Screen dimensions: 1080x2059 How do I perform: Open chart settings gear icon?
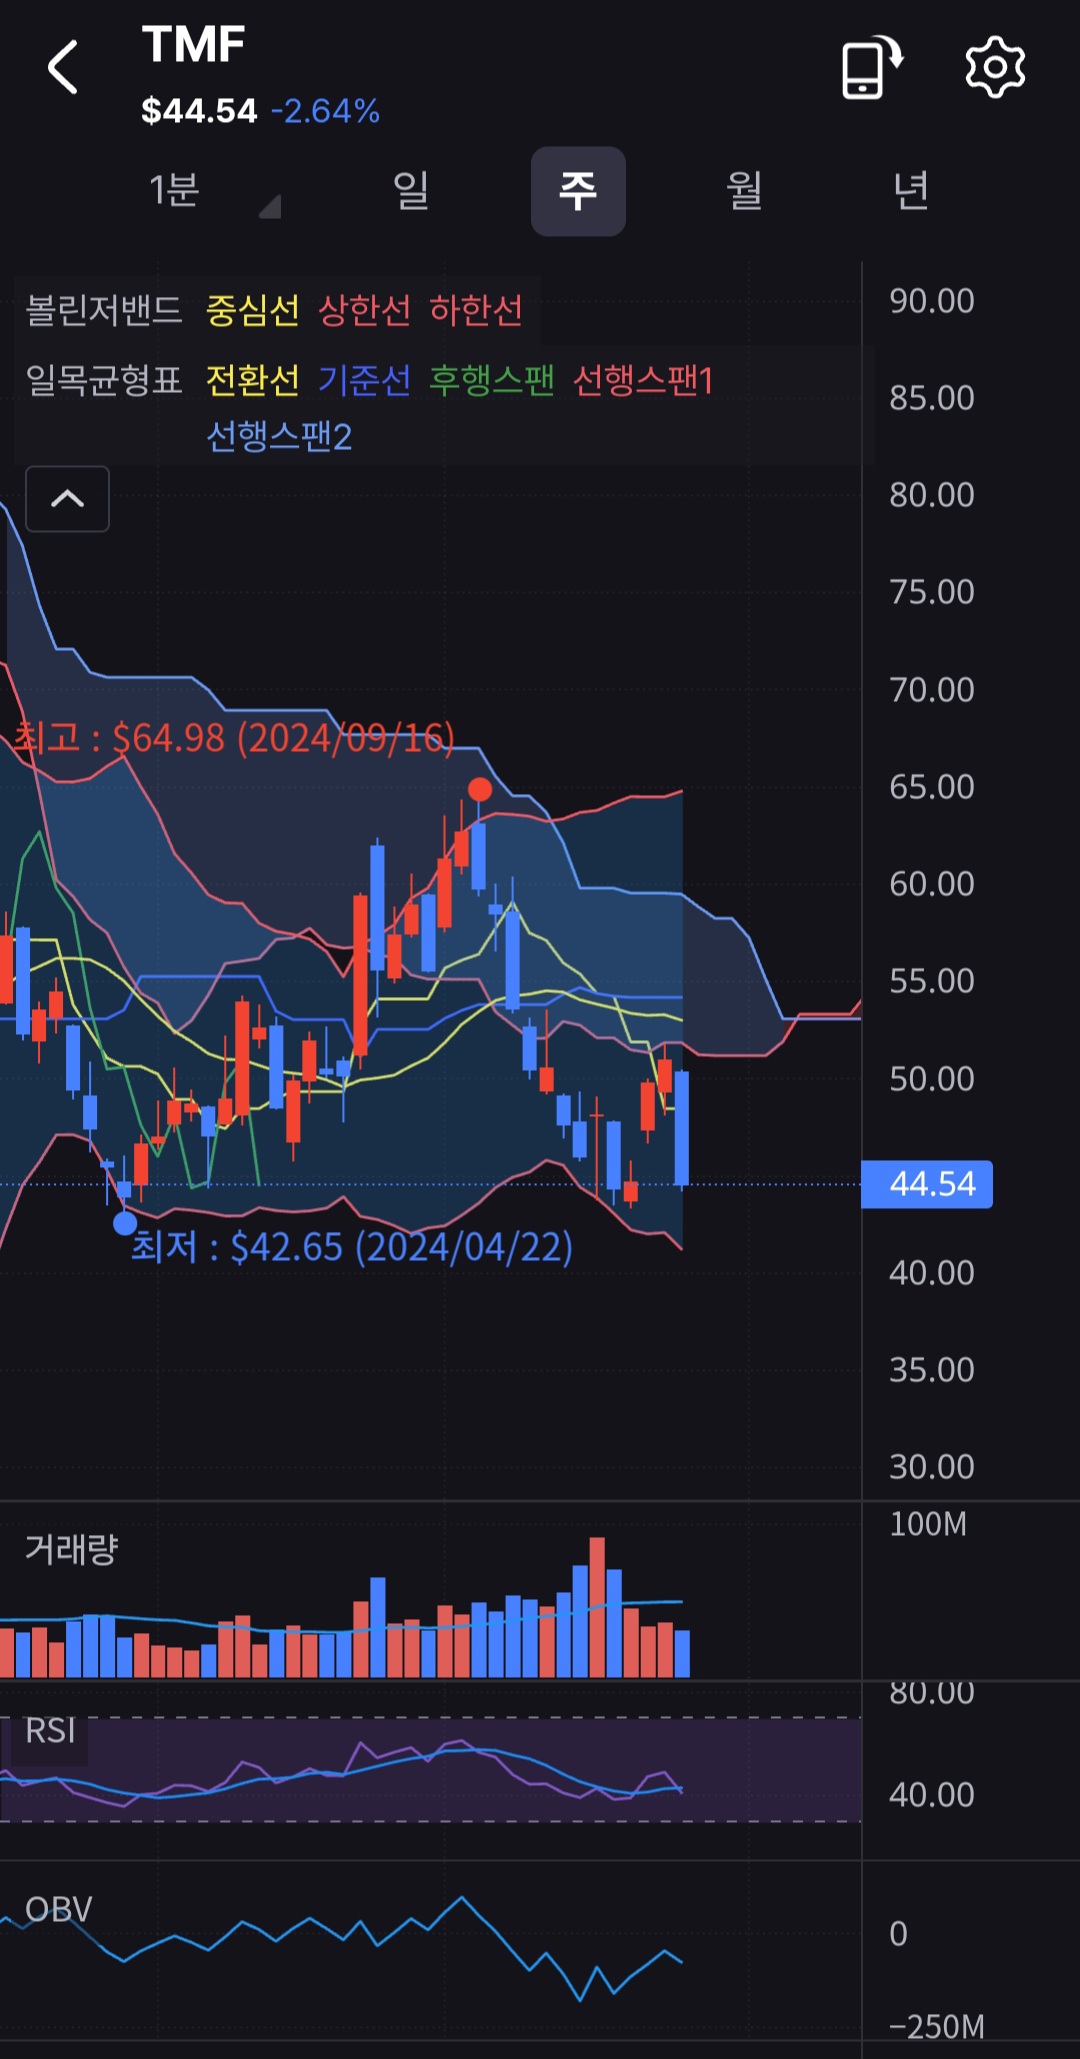995,67
